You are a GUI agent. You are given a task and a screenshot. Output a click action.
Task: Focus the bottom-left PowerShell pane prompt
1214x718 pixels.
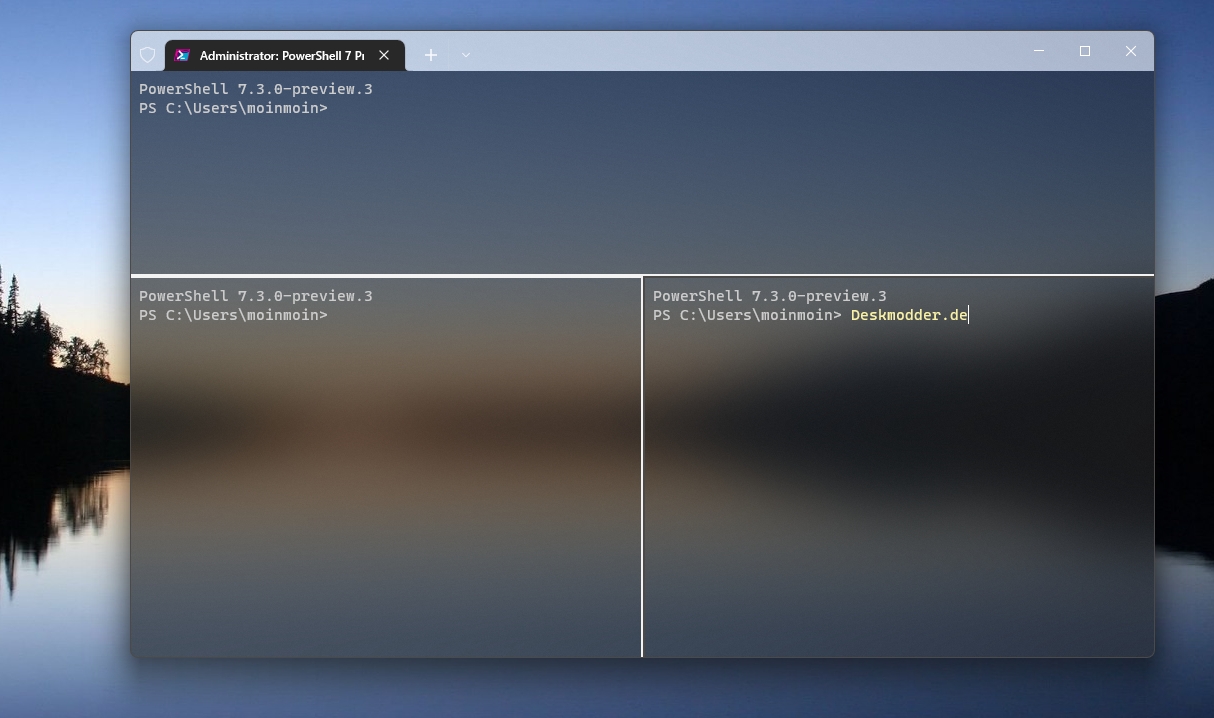click(x=233, y=315)
